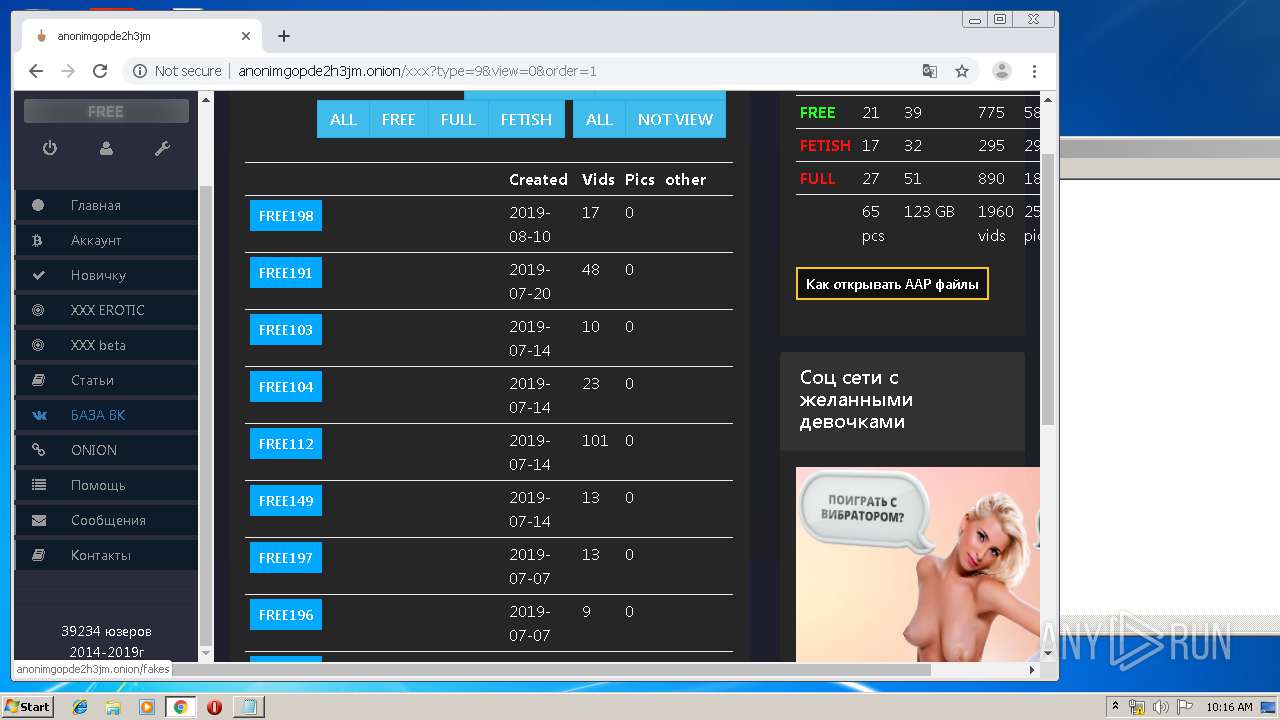The height and width of the screenshot is (720, 1280).
Task: Open Статьи in the sidebar
Action: 106,380
